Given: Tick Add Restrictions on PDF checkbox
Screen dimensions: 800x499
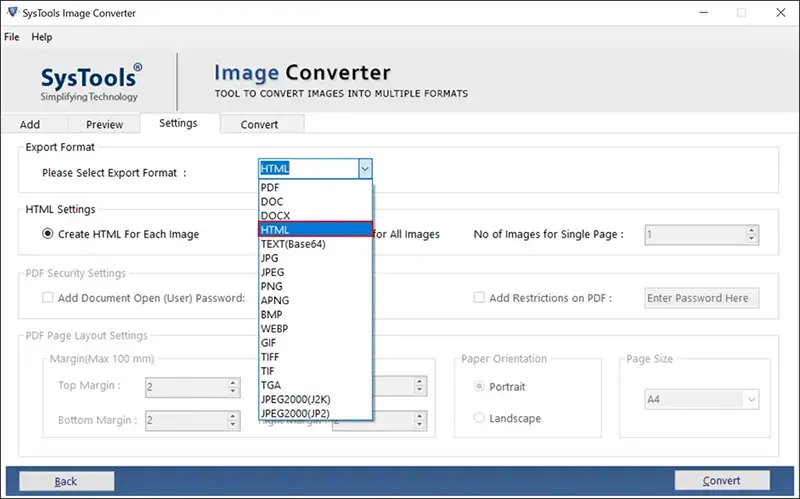Looking at the screenshot, I should pyautogui.click(x=479, y=297).
